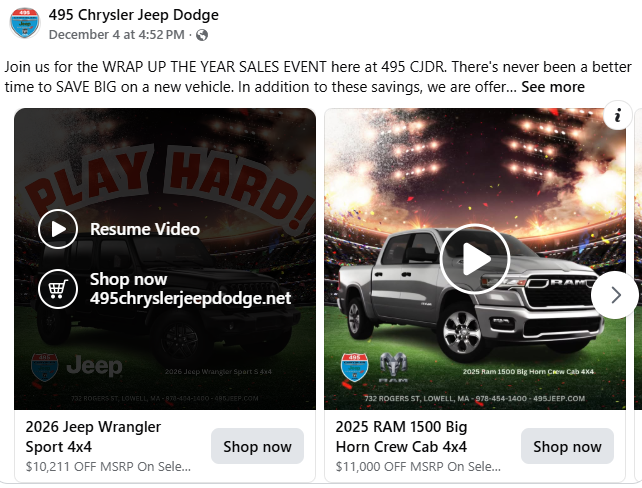Click the public globe audience icon

coord(202,35)
